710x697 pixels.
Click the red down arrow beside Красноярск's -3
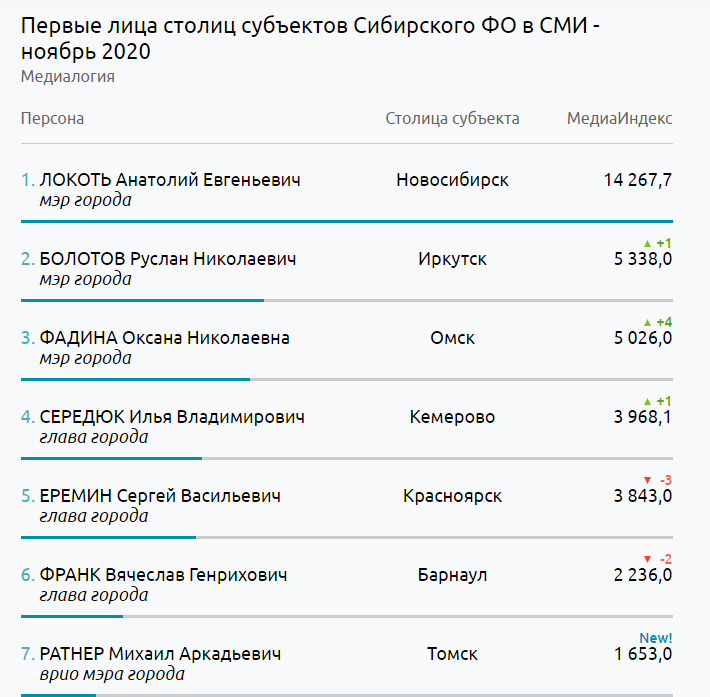click(647, 480)
